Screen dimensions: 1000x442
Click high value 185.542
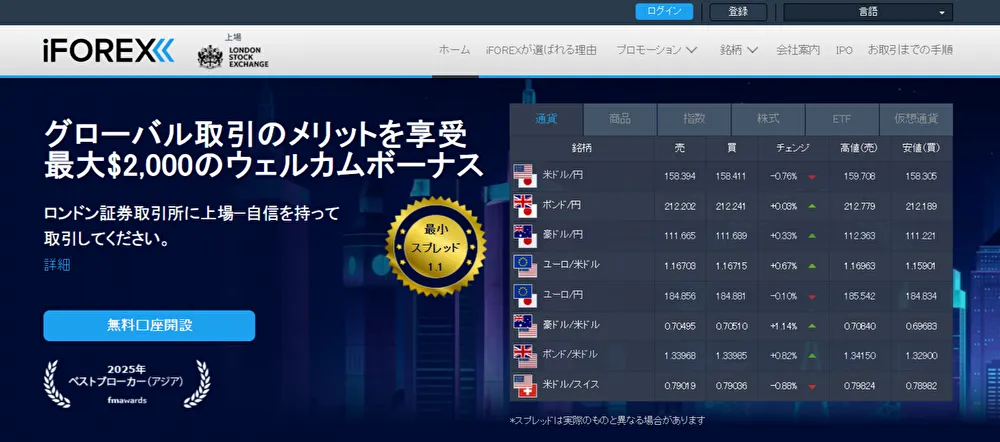click(x=859, y=297)
